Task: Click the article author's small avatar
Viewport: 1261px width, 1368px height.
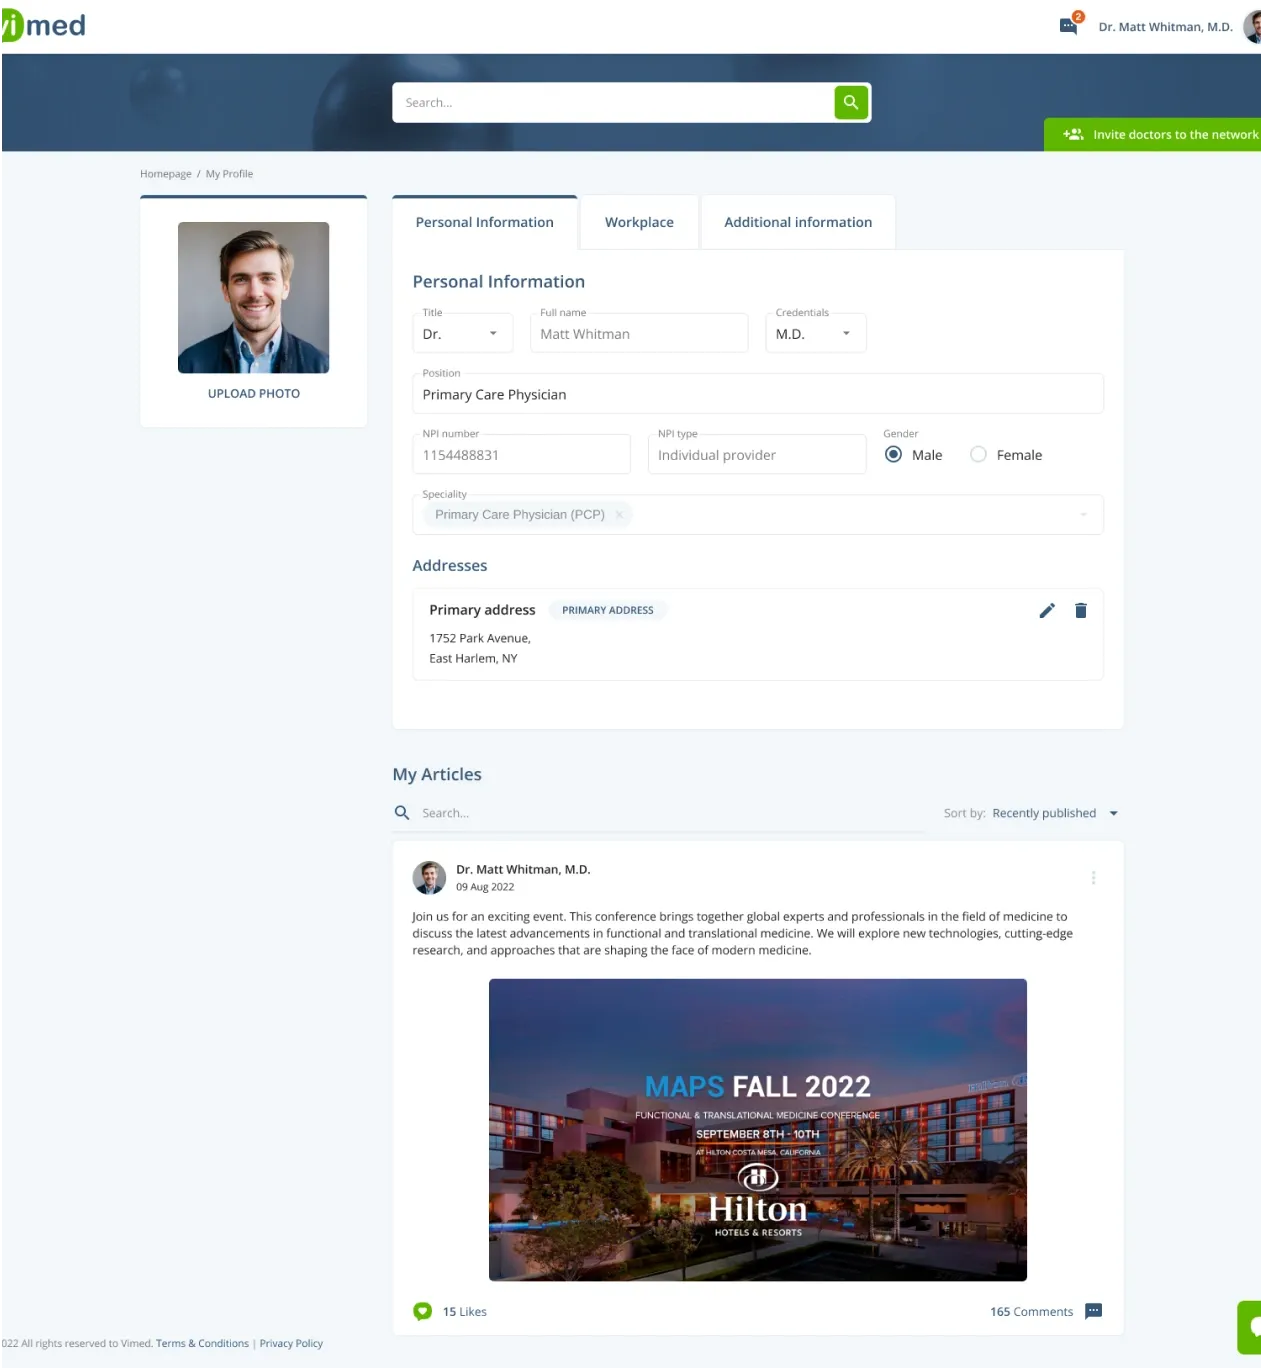Action: (429, 877)
